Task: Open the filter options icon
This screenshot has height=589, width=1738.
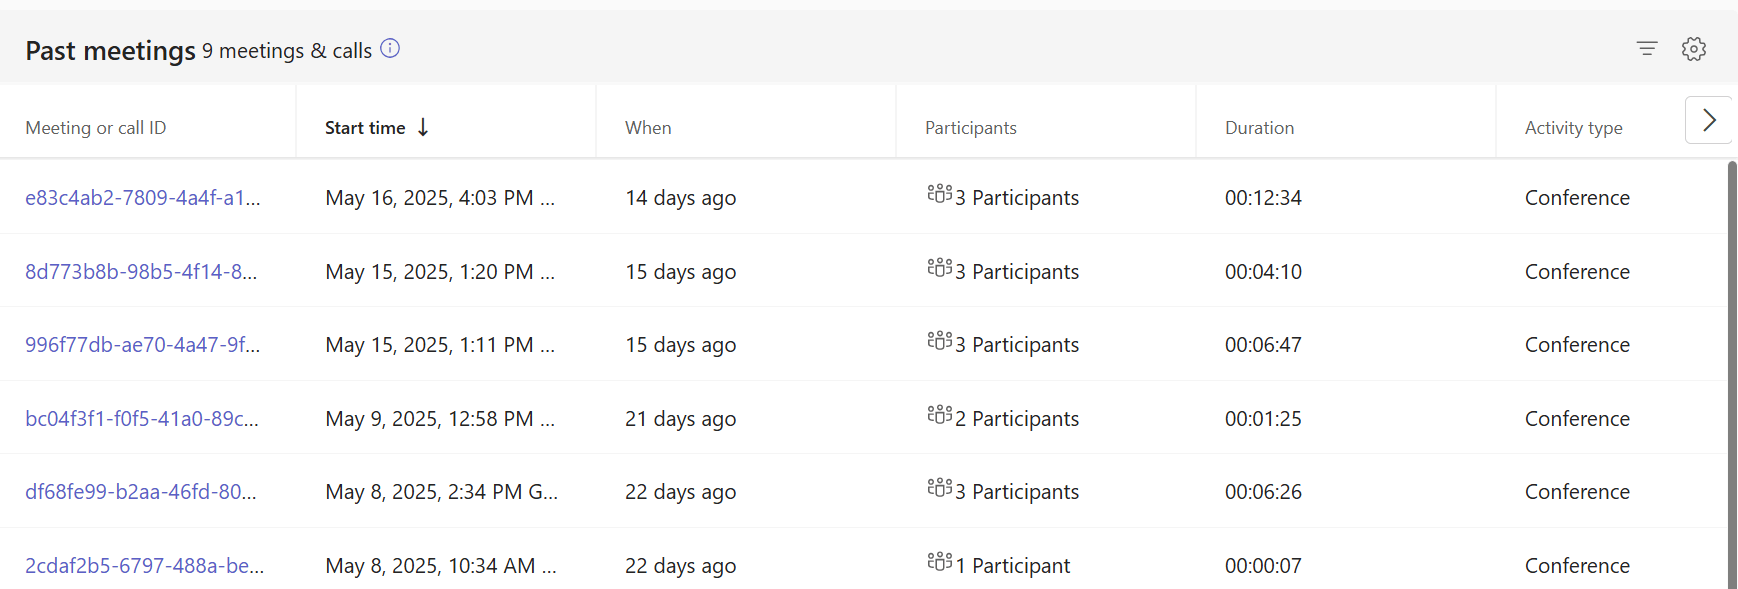Action: click(x=1646, y=48)
